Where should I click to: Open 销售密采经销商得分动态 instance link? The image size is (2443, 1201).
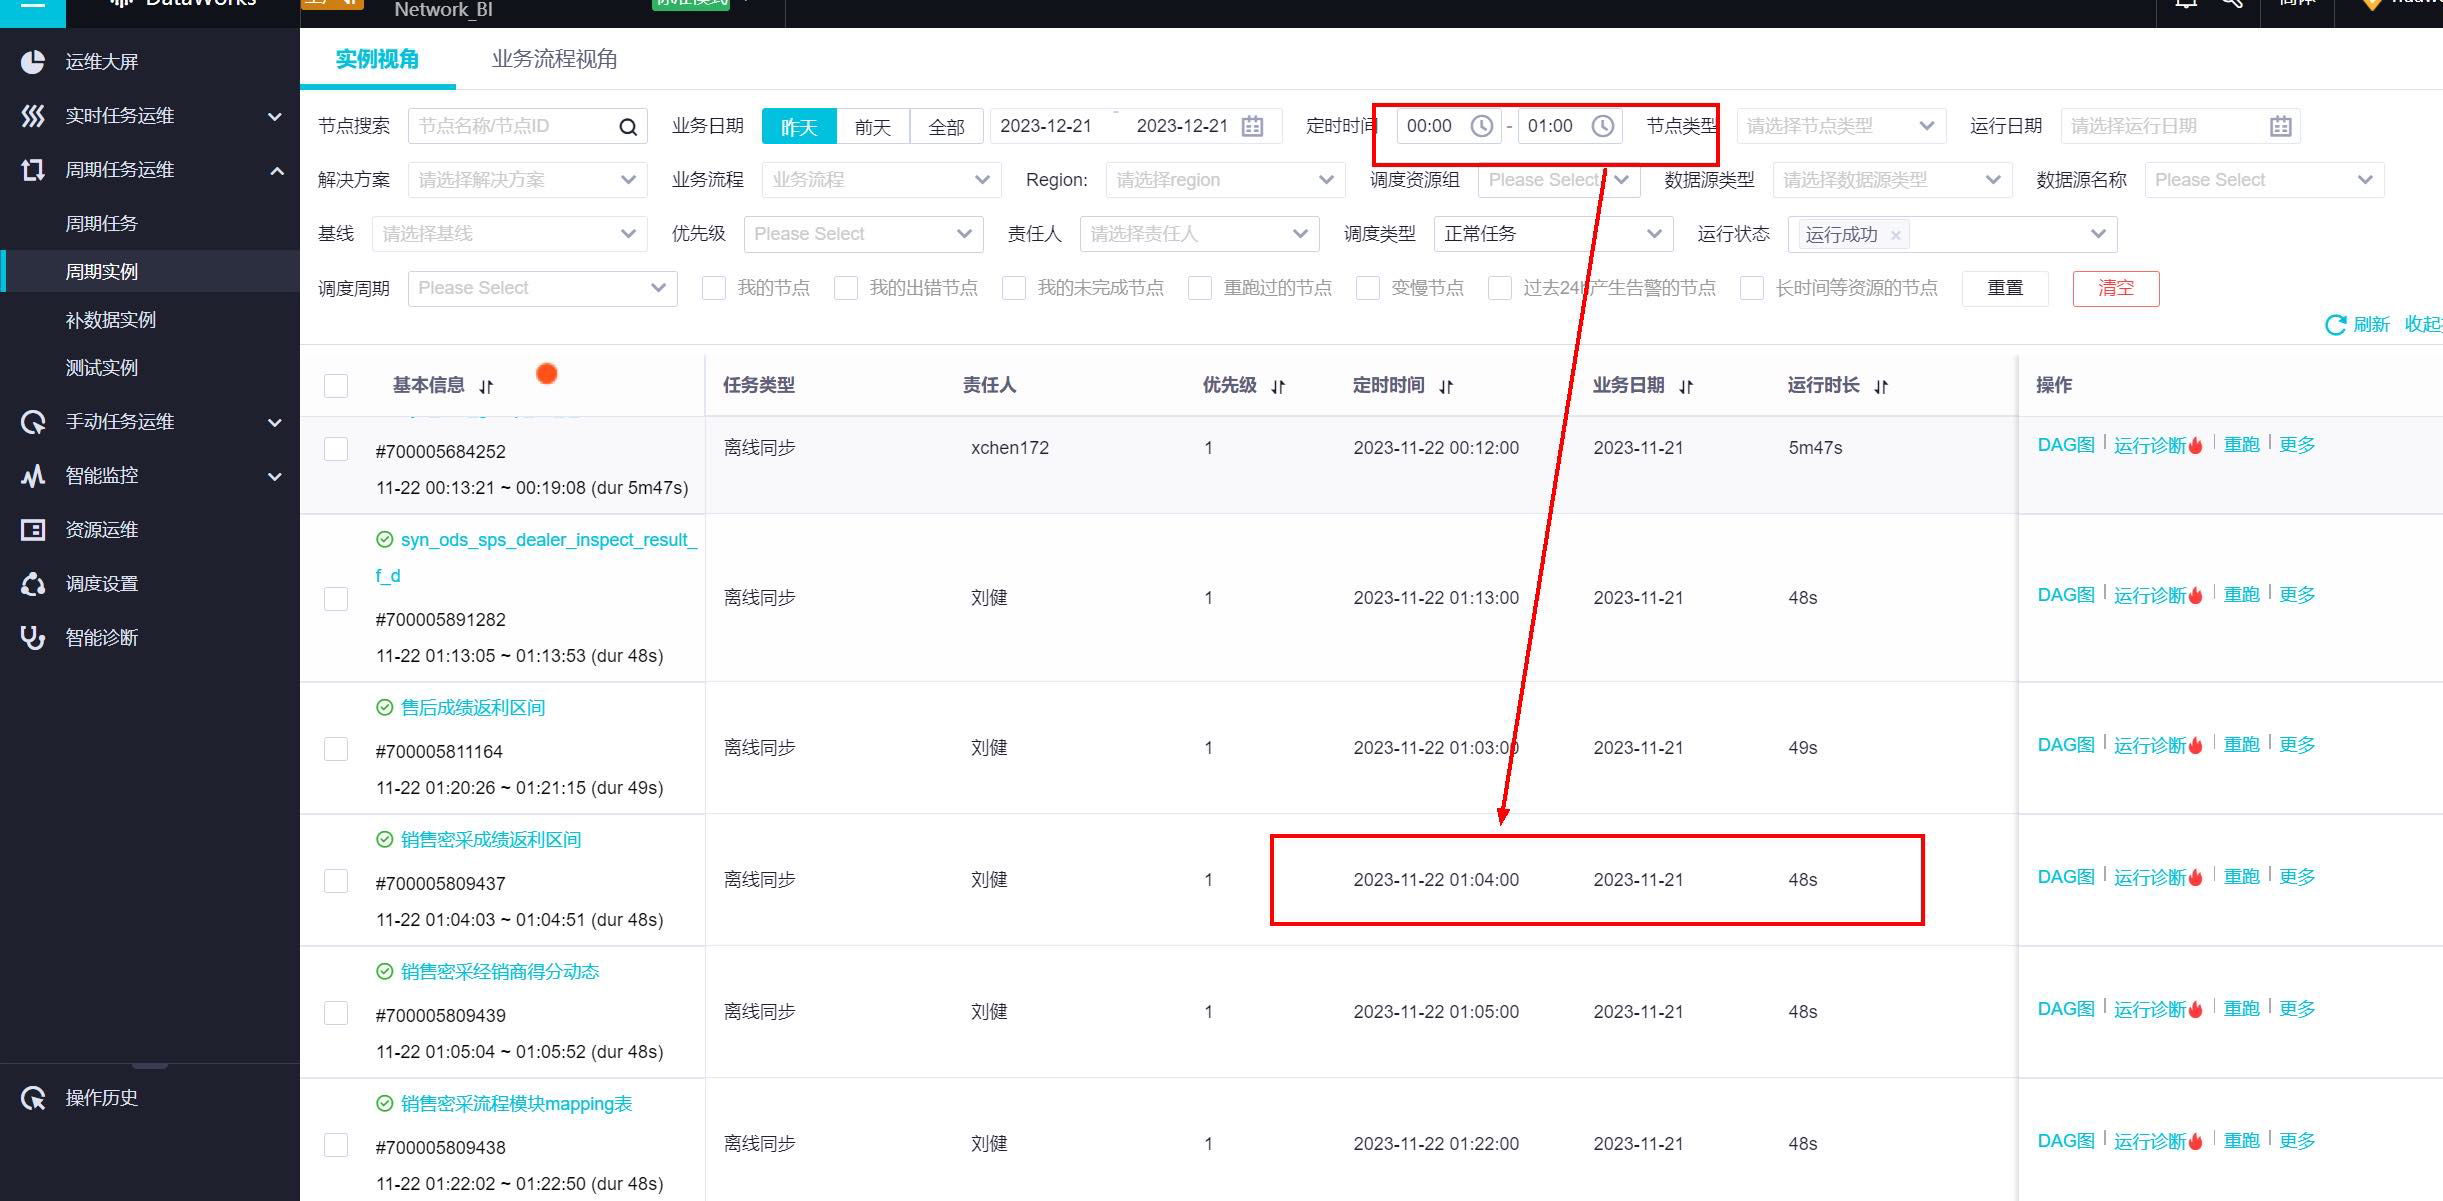coord(500,972)
